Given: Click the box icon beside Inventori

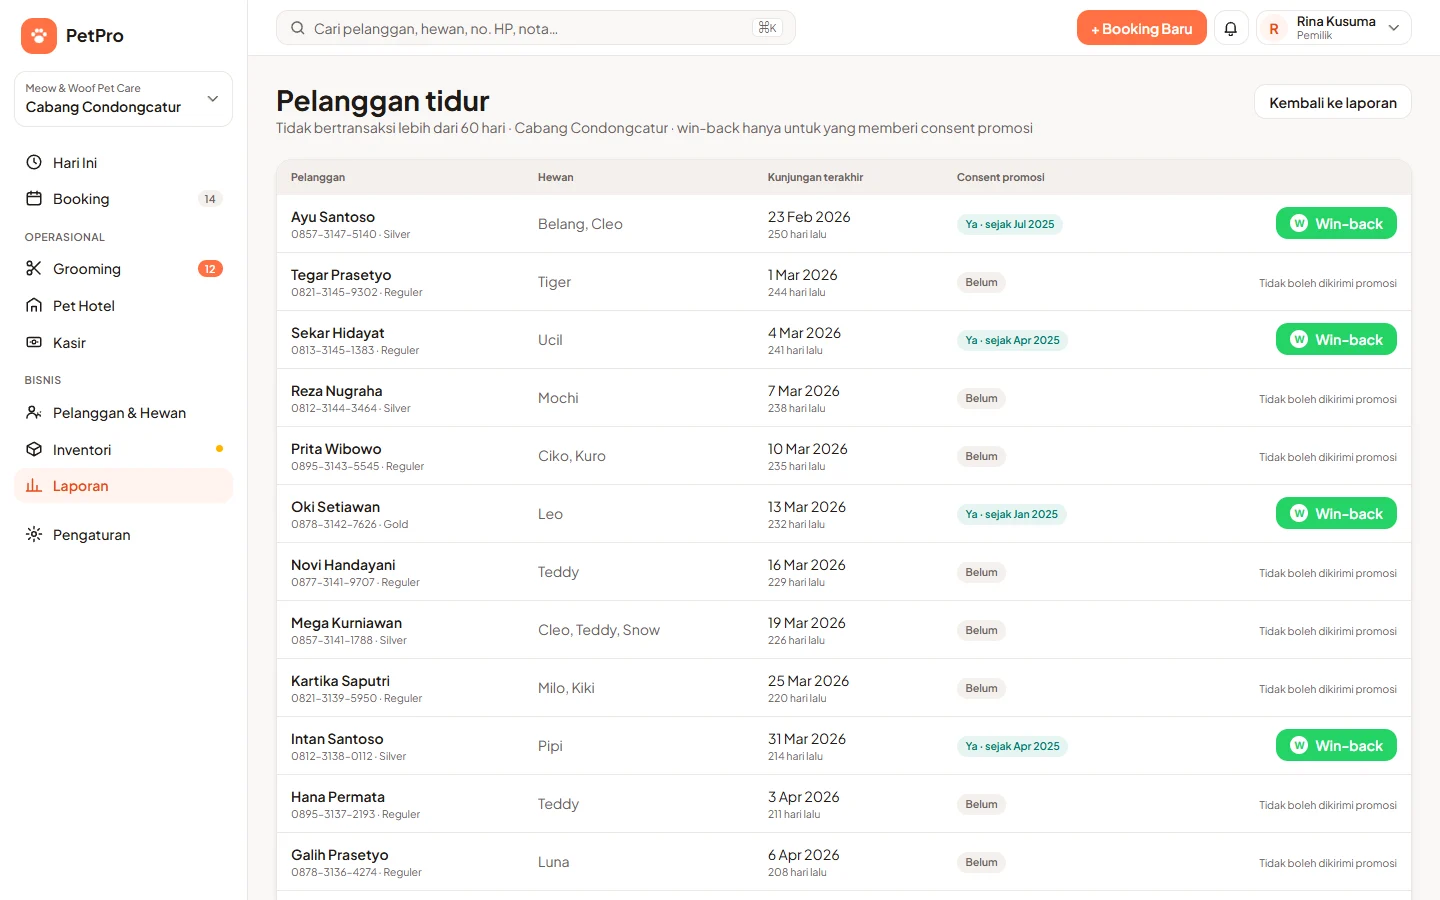Looking at the screenshot, I should 34,449.
